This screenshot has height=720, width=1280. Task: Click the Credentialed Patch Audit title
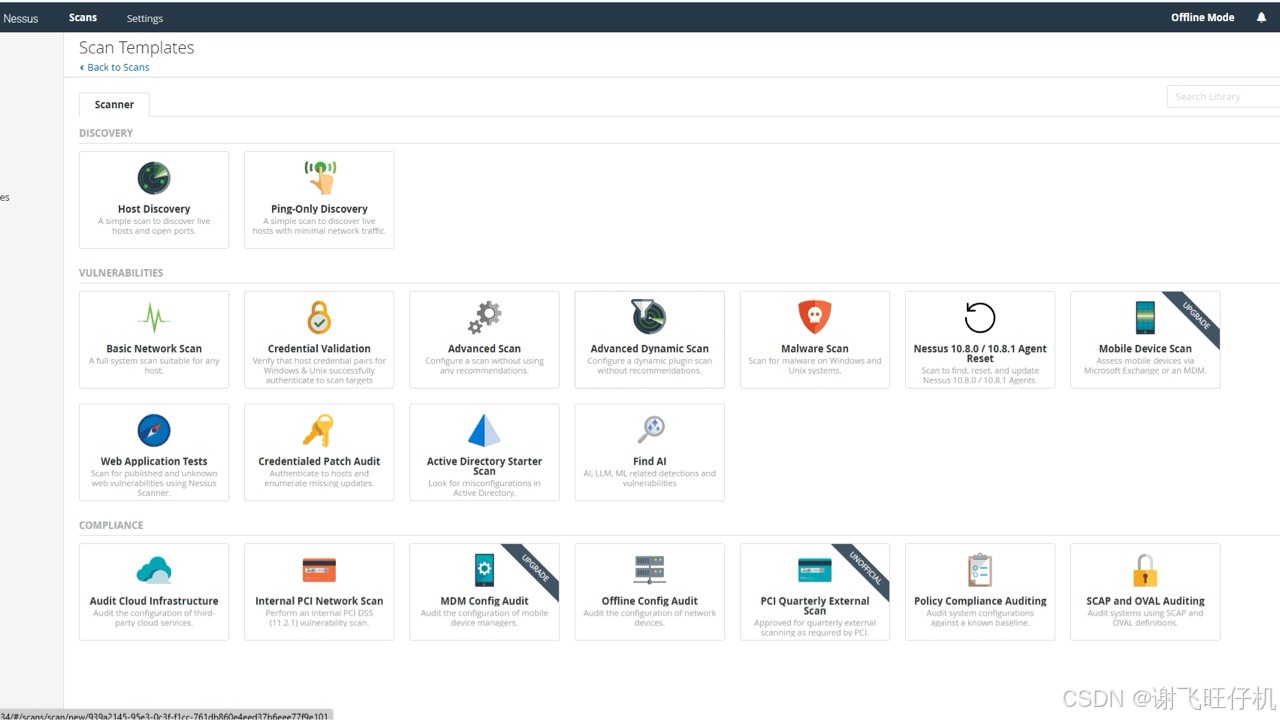tap(319, 462)
